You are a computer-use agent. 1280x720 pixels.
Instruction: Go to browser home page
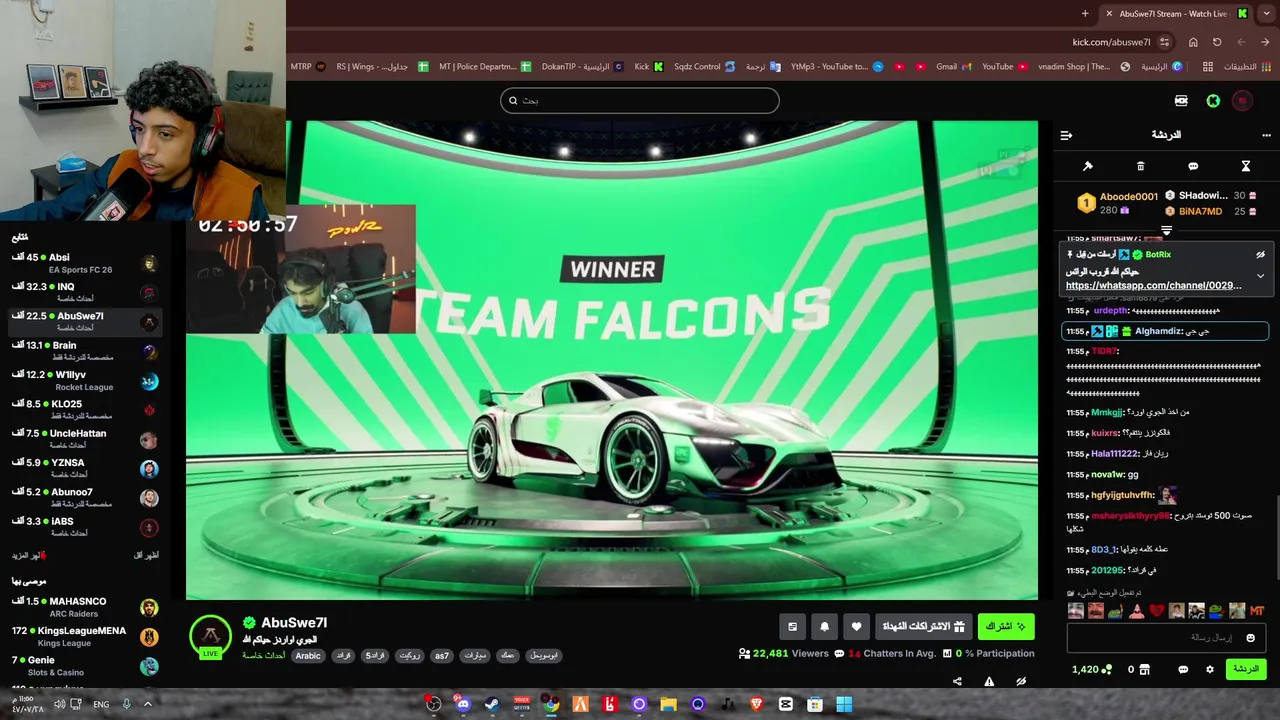[x=1193, y=42]
